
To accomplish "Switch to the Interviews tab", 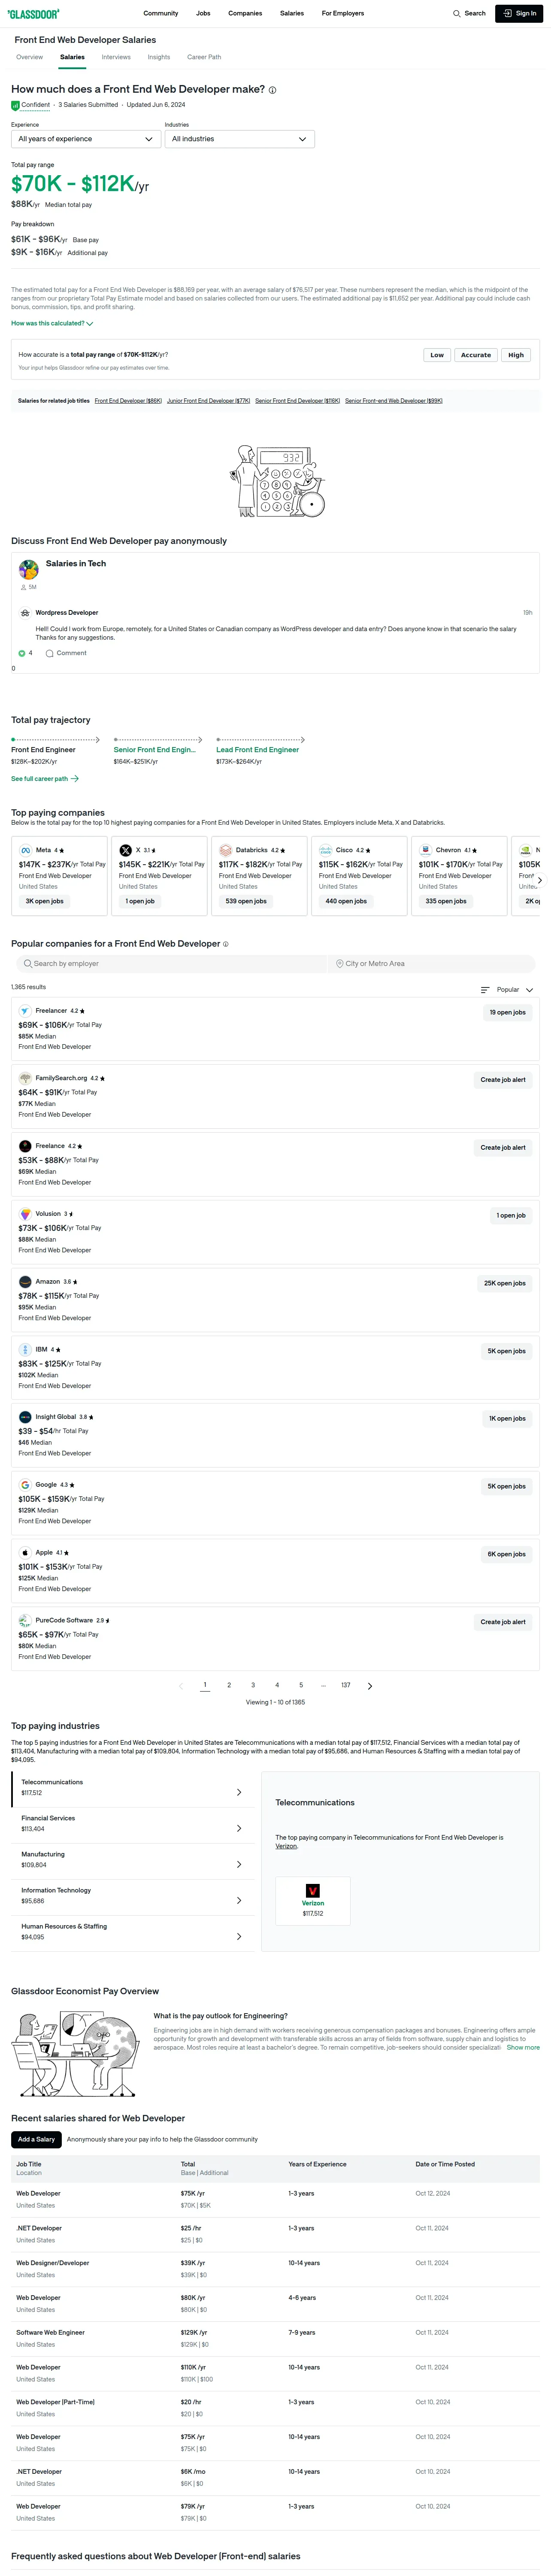I will [116, 57].
